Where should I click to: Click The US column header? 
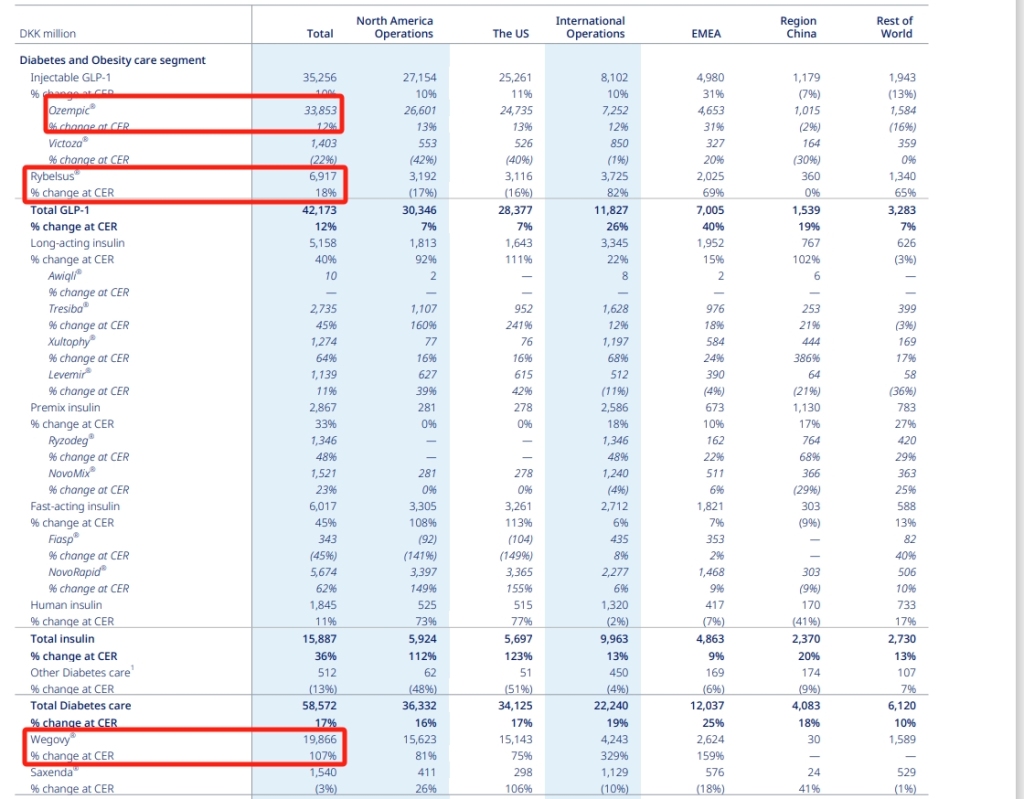tap(510, 33)
